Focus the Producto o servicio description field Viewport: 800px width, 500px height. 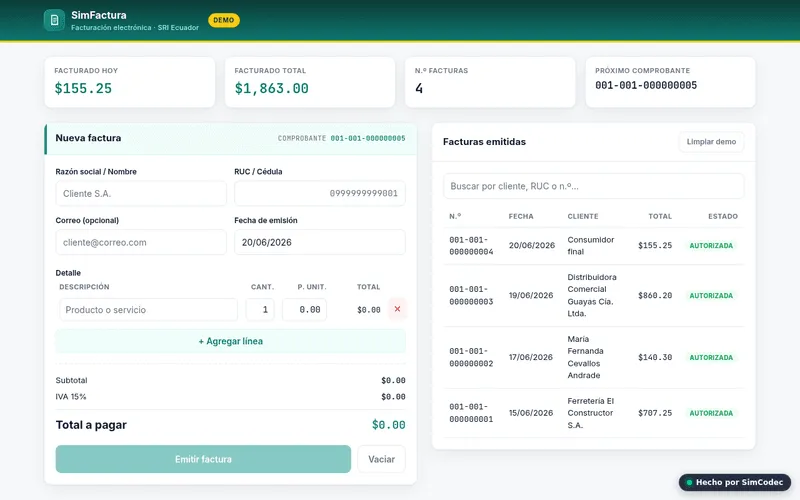[x=148, y=310]
